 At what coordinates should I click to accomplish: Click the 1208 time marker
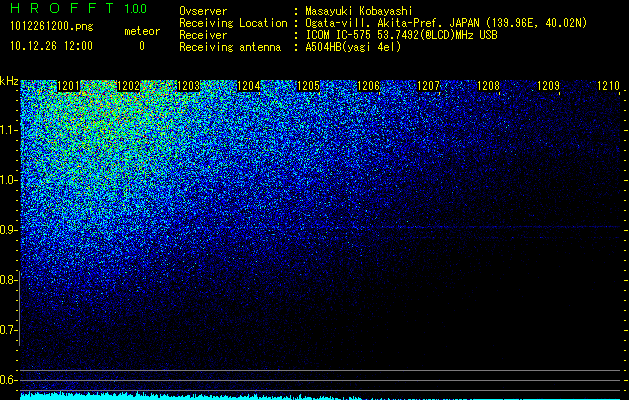click(489, 86)
